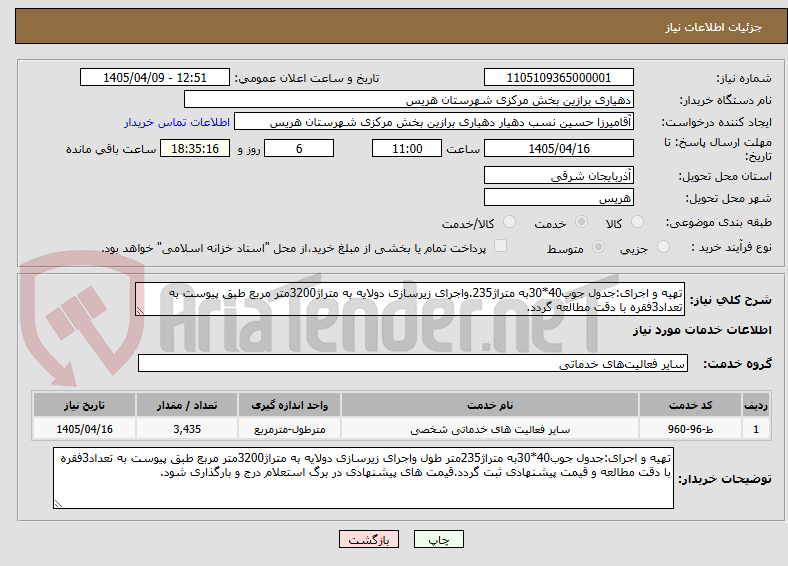Click the delivery city field هریس
The image size is (788, 566).
pos(558,198)
